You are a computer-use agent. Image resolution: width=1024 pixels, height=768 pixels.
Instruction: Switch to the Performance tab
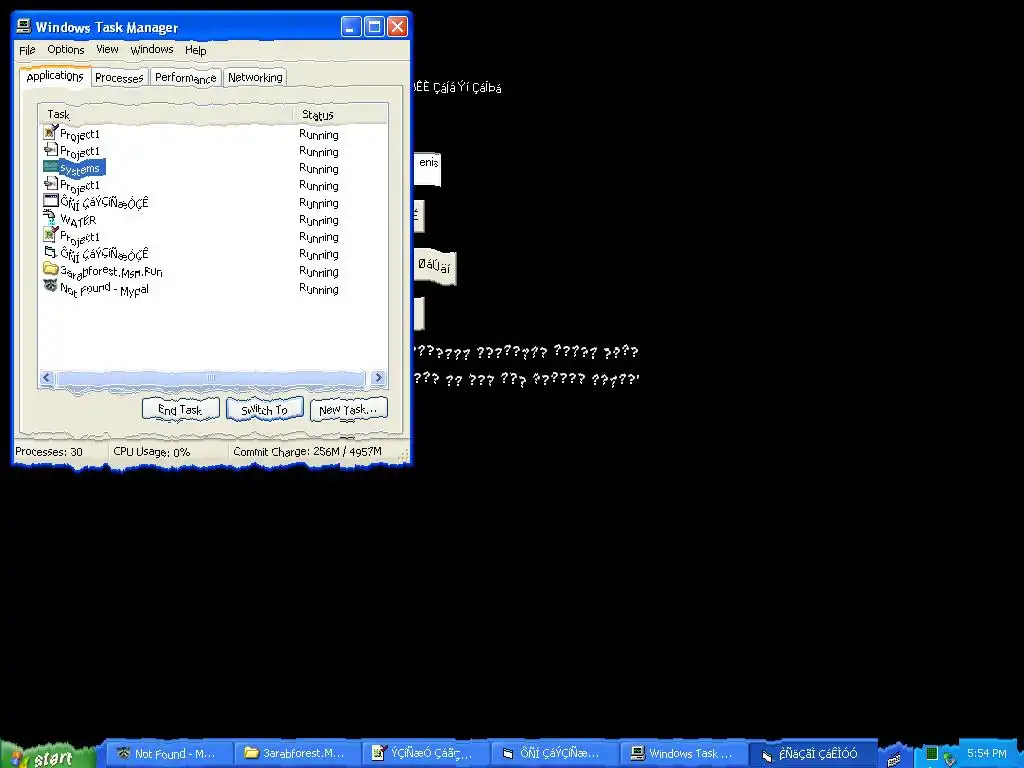click(185, 78)
